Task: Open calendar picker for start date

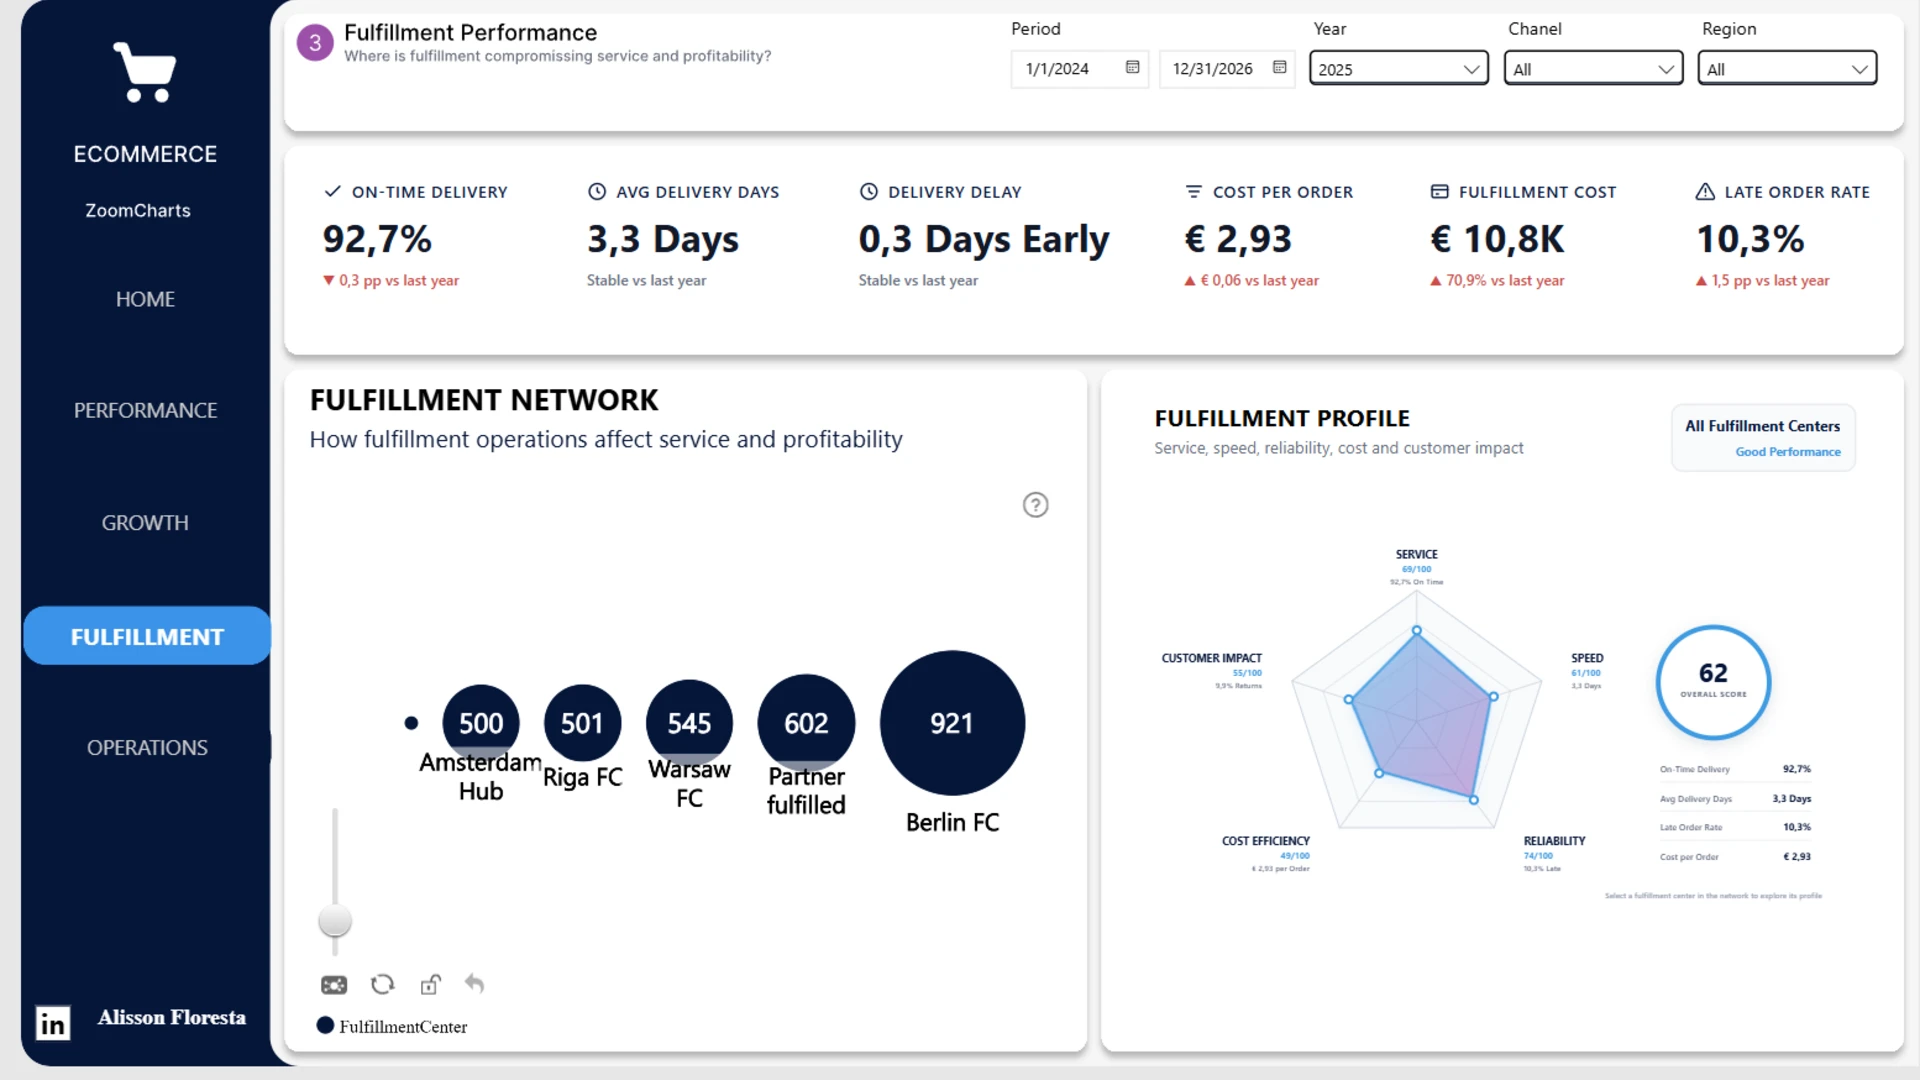Action: 1132,68
